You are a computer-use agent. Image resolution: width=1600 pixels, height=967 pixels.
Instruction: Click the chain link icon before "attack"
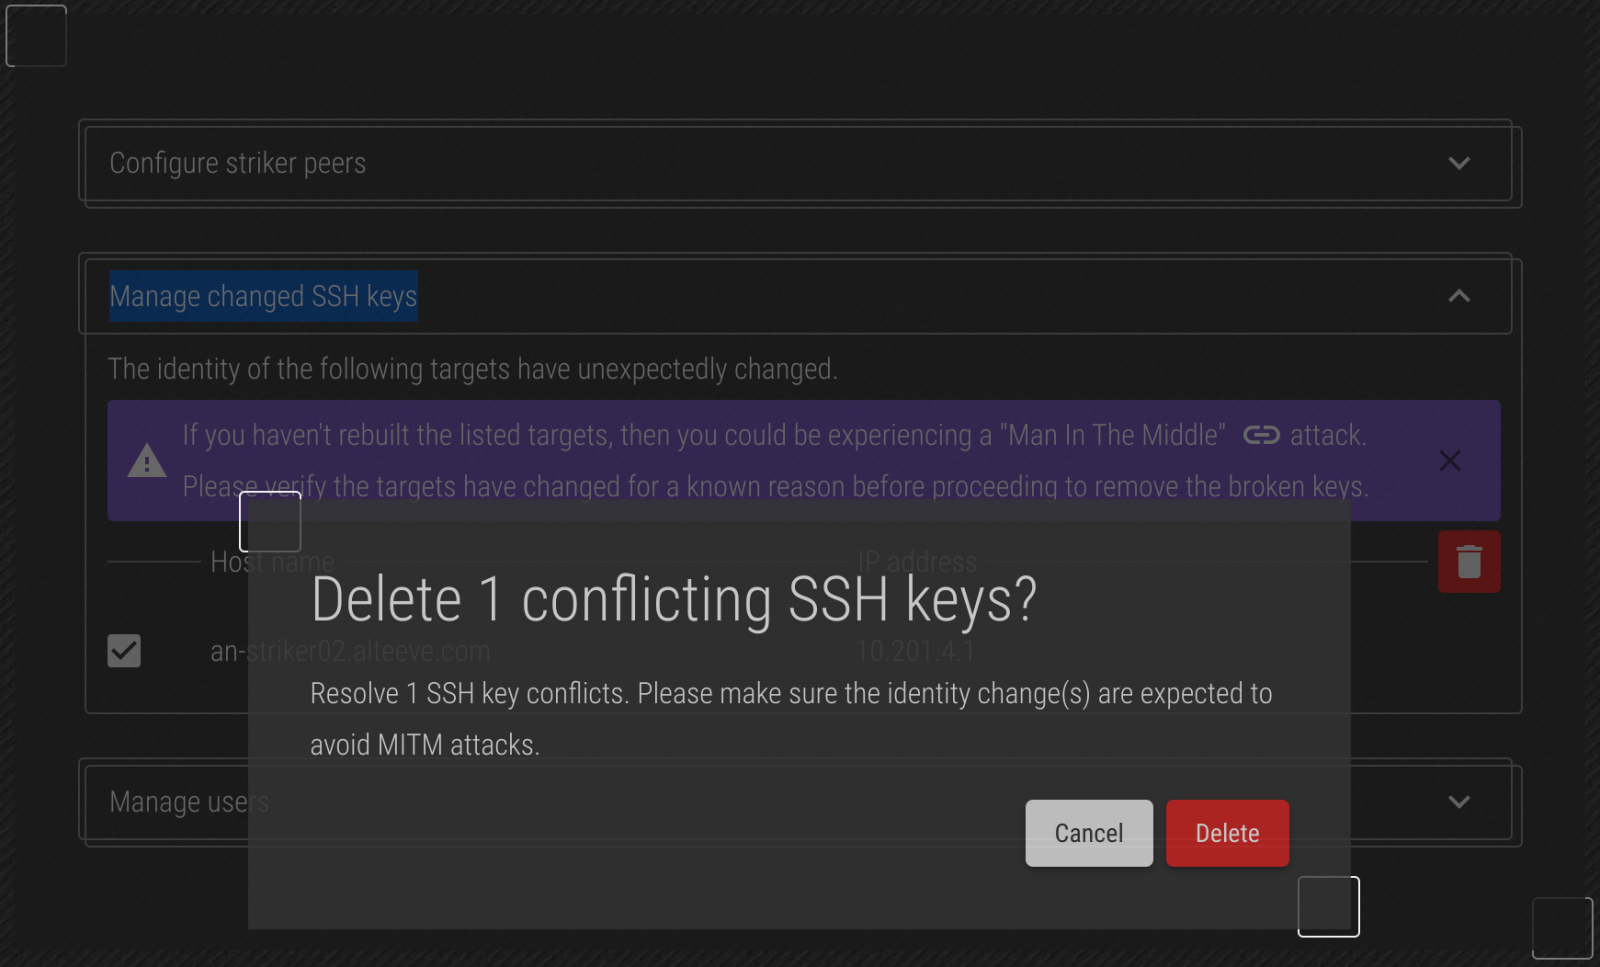[x=1260, y=435]
